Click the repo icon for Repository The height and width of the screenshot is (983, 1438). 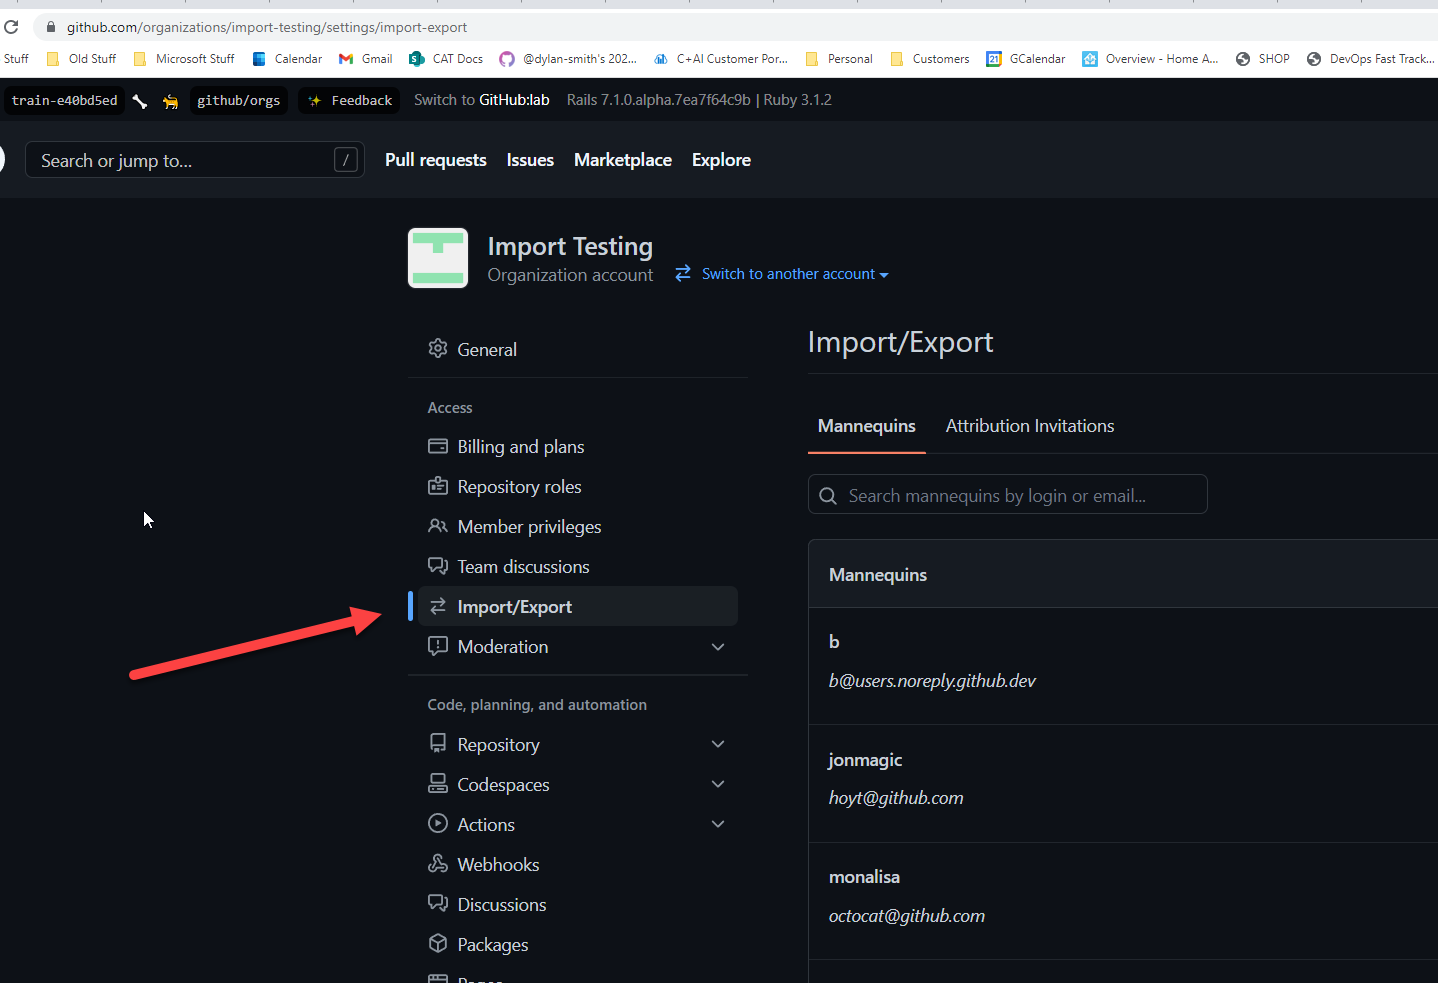coord(438,743)
